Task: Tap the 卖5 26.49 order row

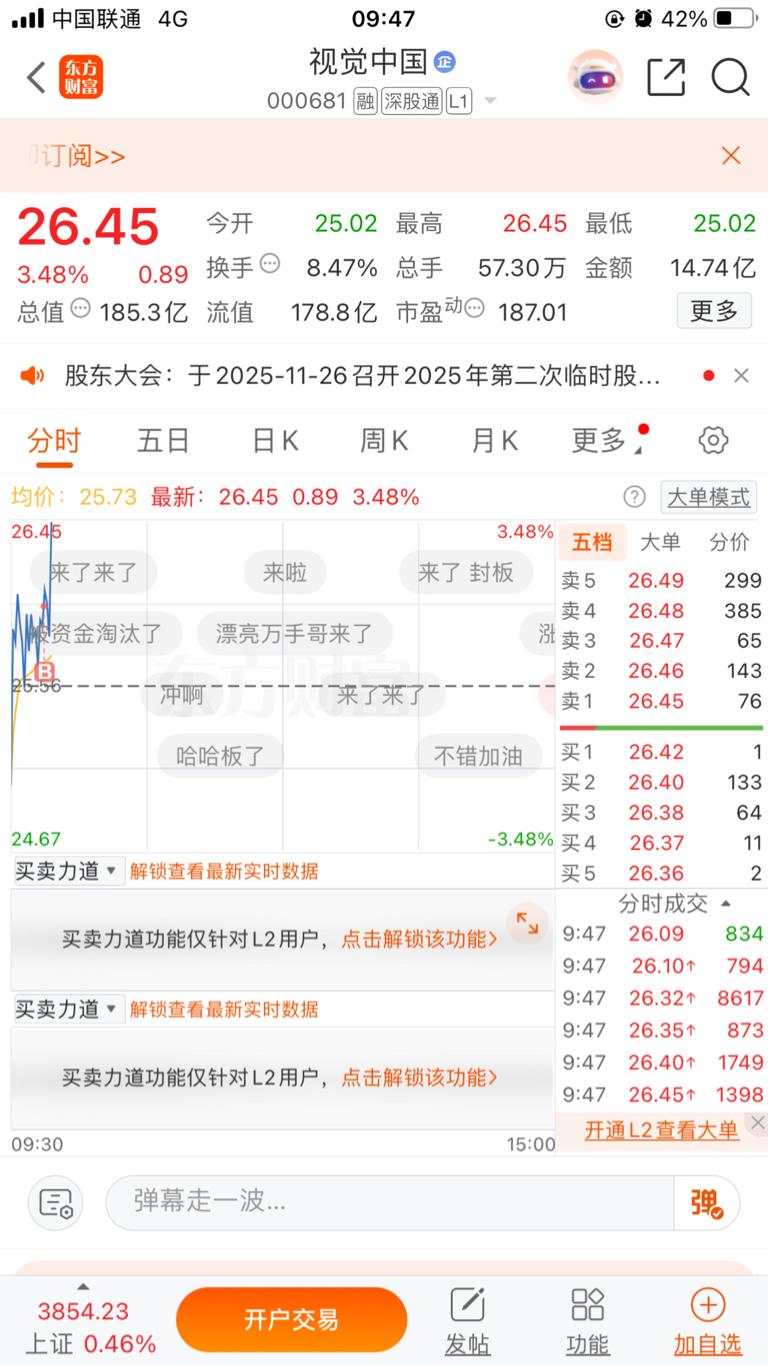Action: point(661,580)
